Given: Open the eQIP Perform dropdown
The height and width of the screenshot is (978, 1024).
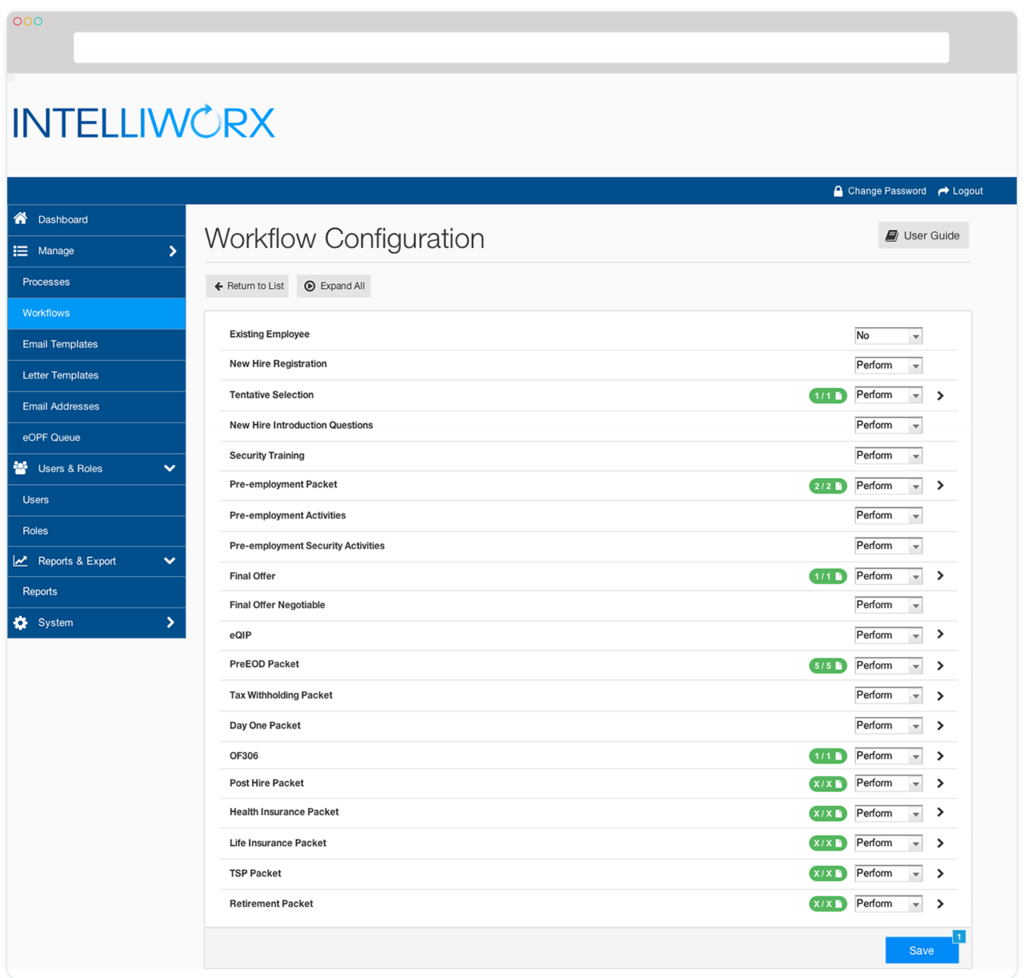Looking at the screenshot, I should (x=888, y=635).
